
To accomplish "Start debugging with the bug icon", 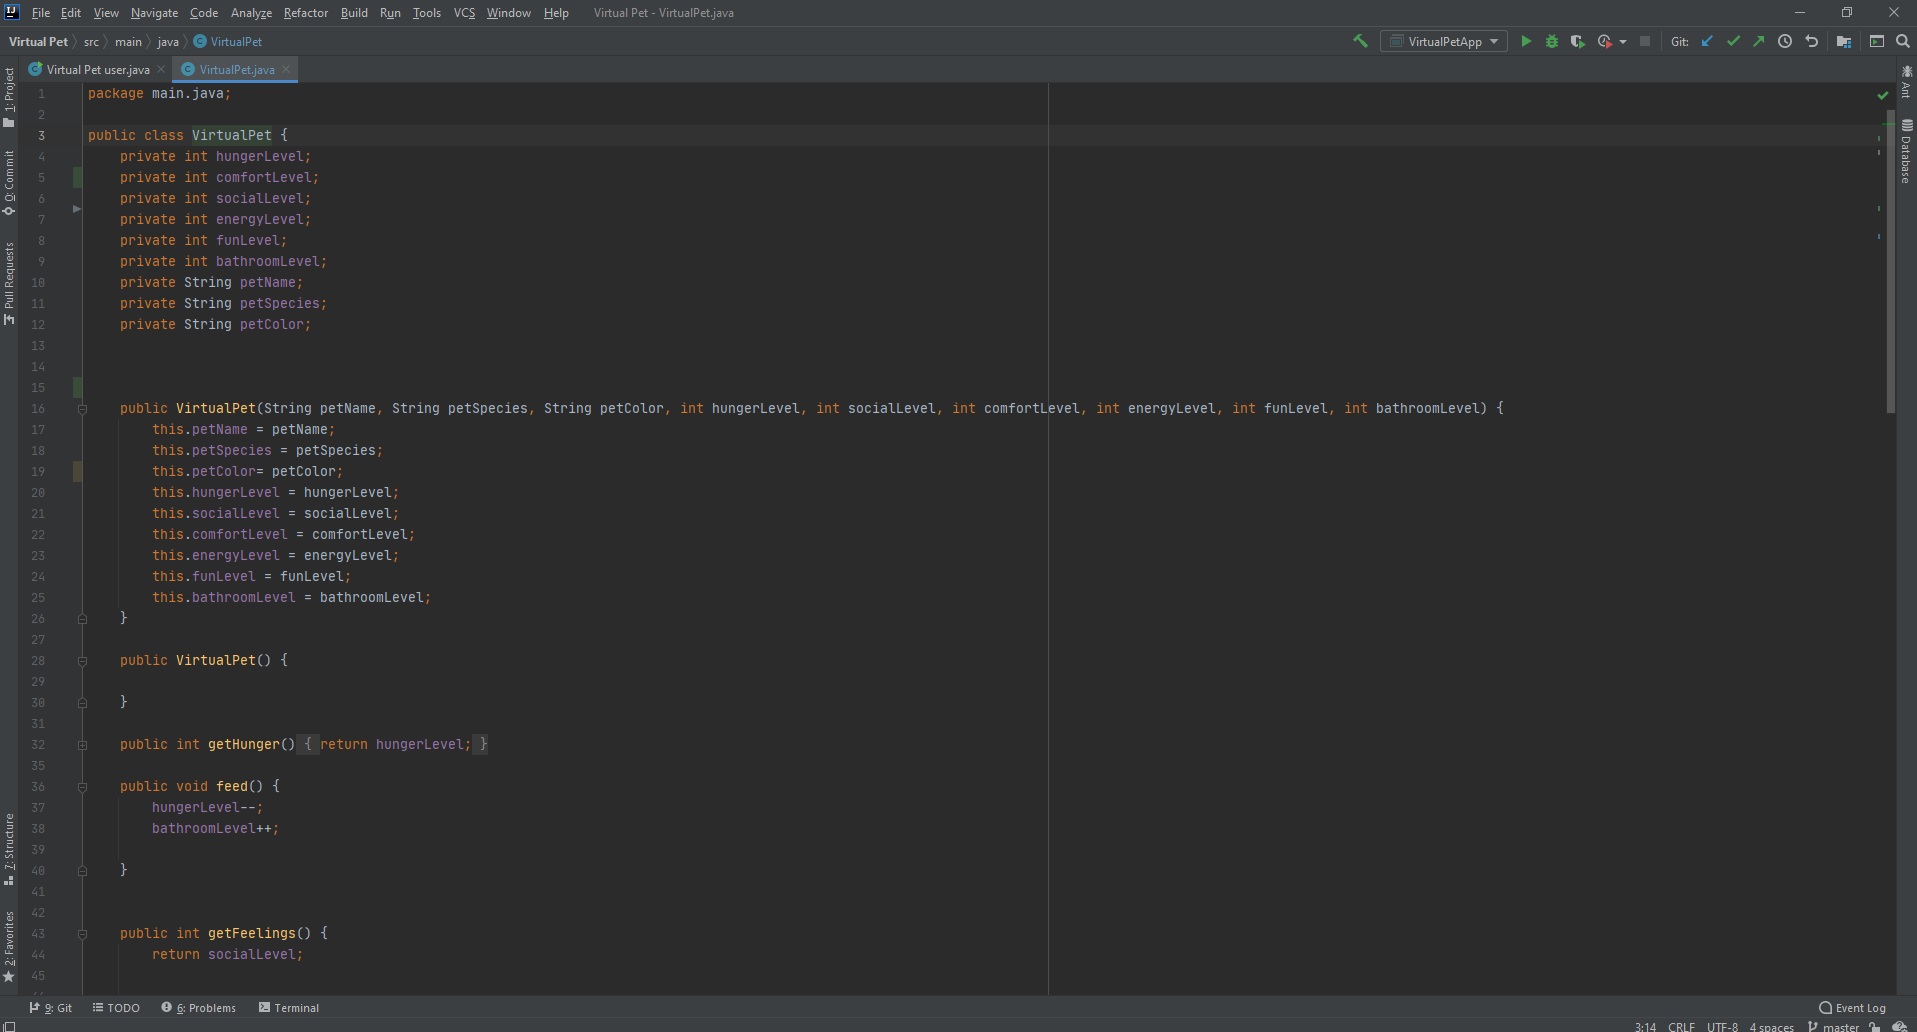I will click(1552, 41).
